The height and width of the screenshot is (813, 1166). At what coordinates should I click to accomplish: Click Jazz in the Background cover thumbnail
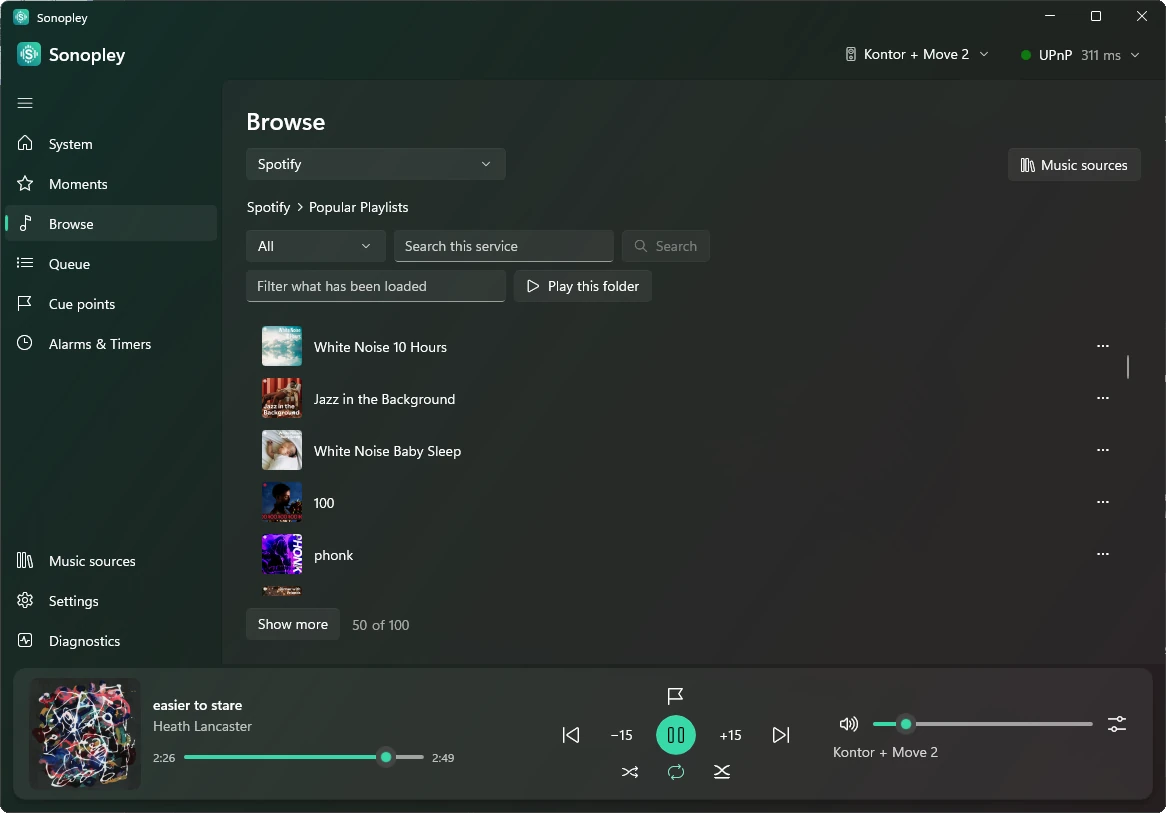(x=282, y=398)
